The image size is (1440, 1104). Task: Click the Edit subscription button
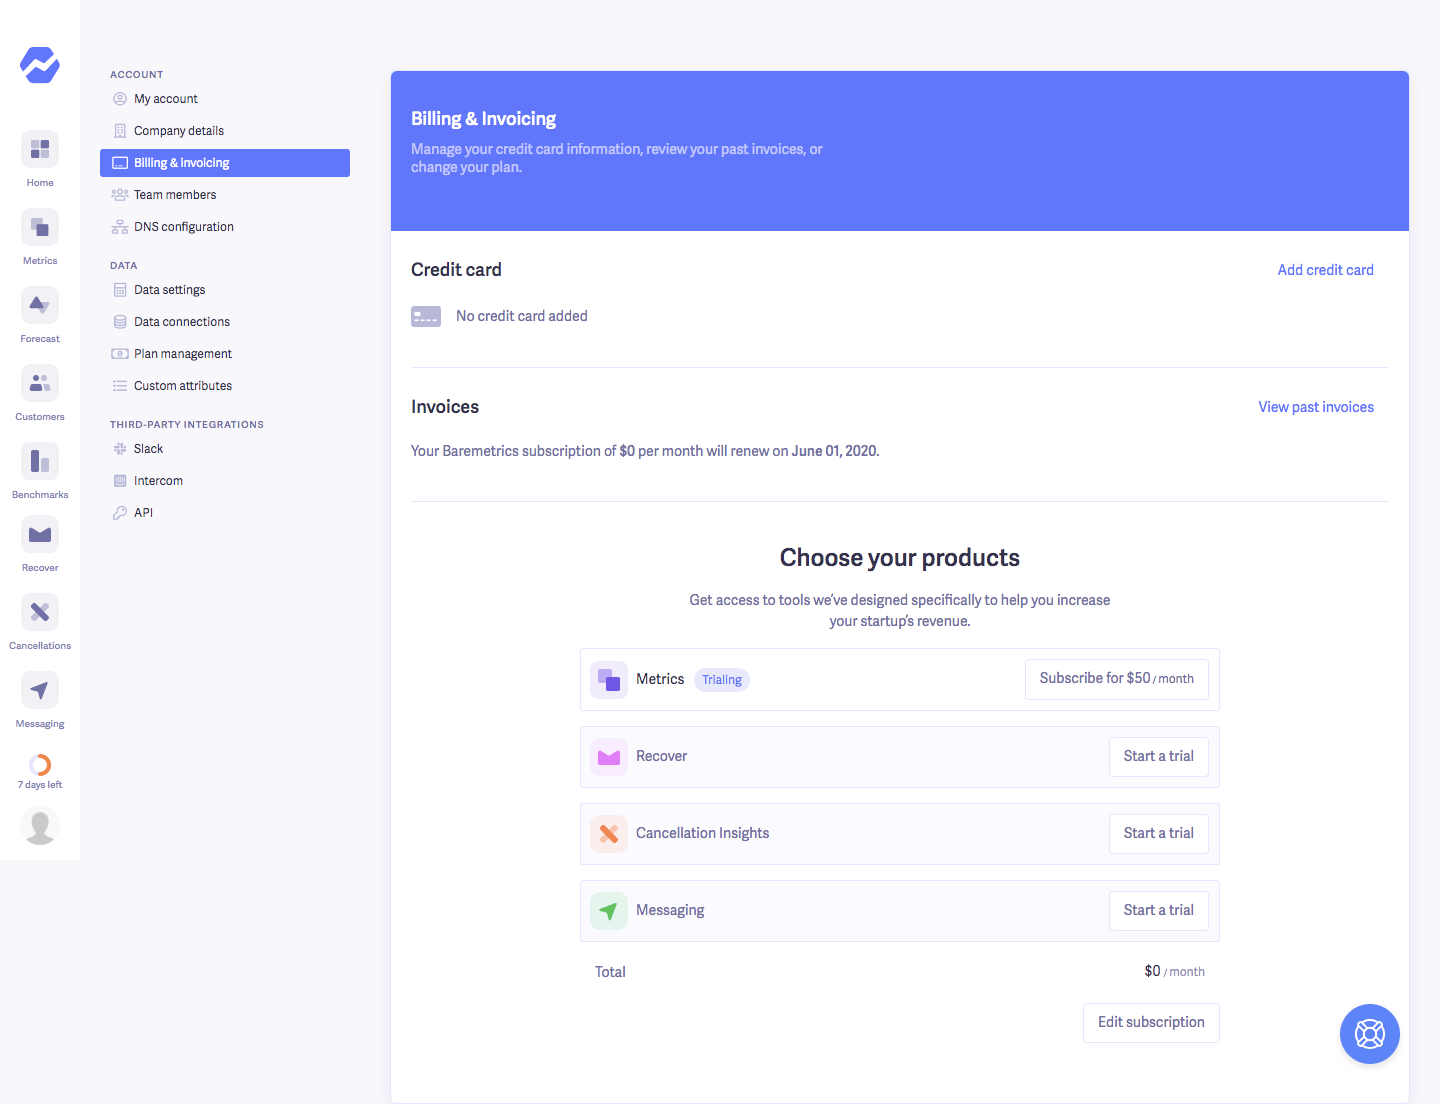(x=1151, y=1023)
